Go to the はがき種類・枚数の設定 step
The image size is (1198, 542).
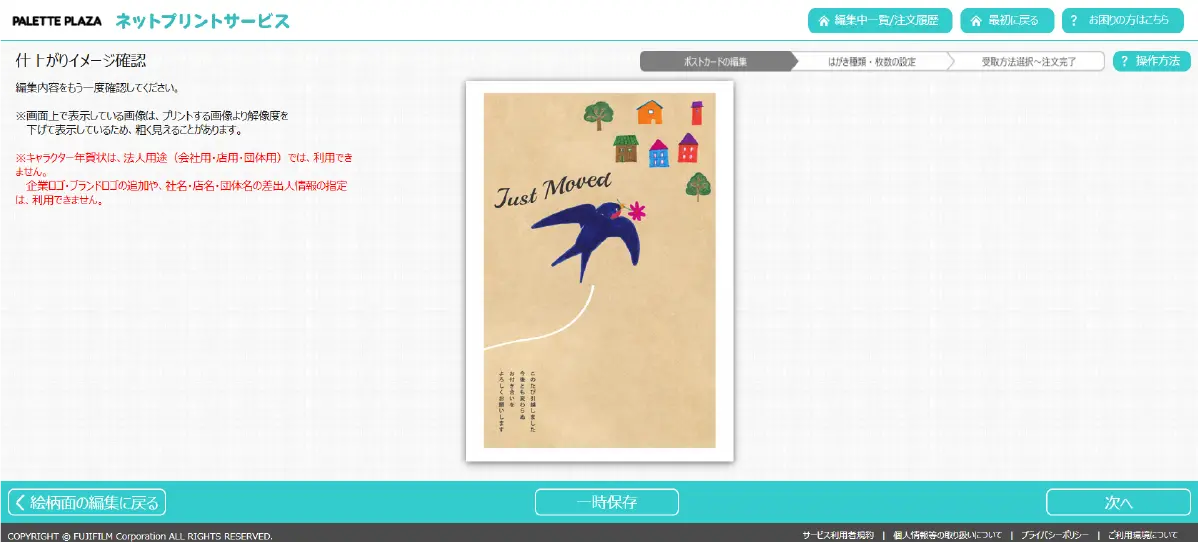871,62
